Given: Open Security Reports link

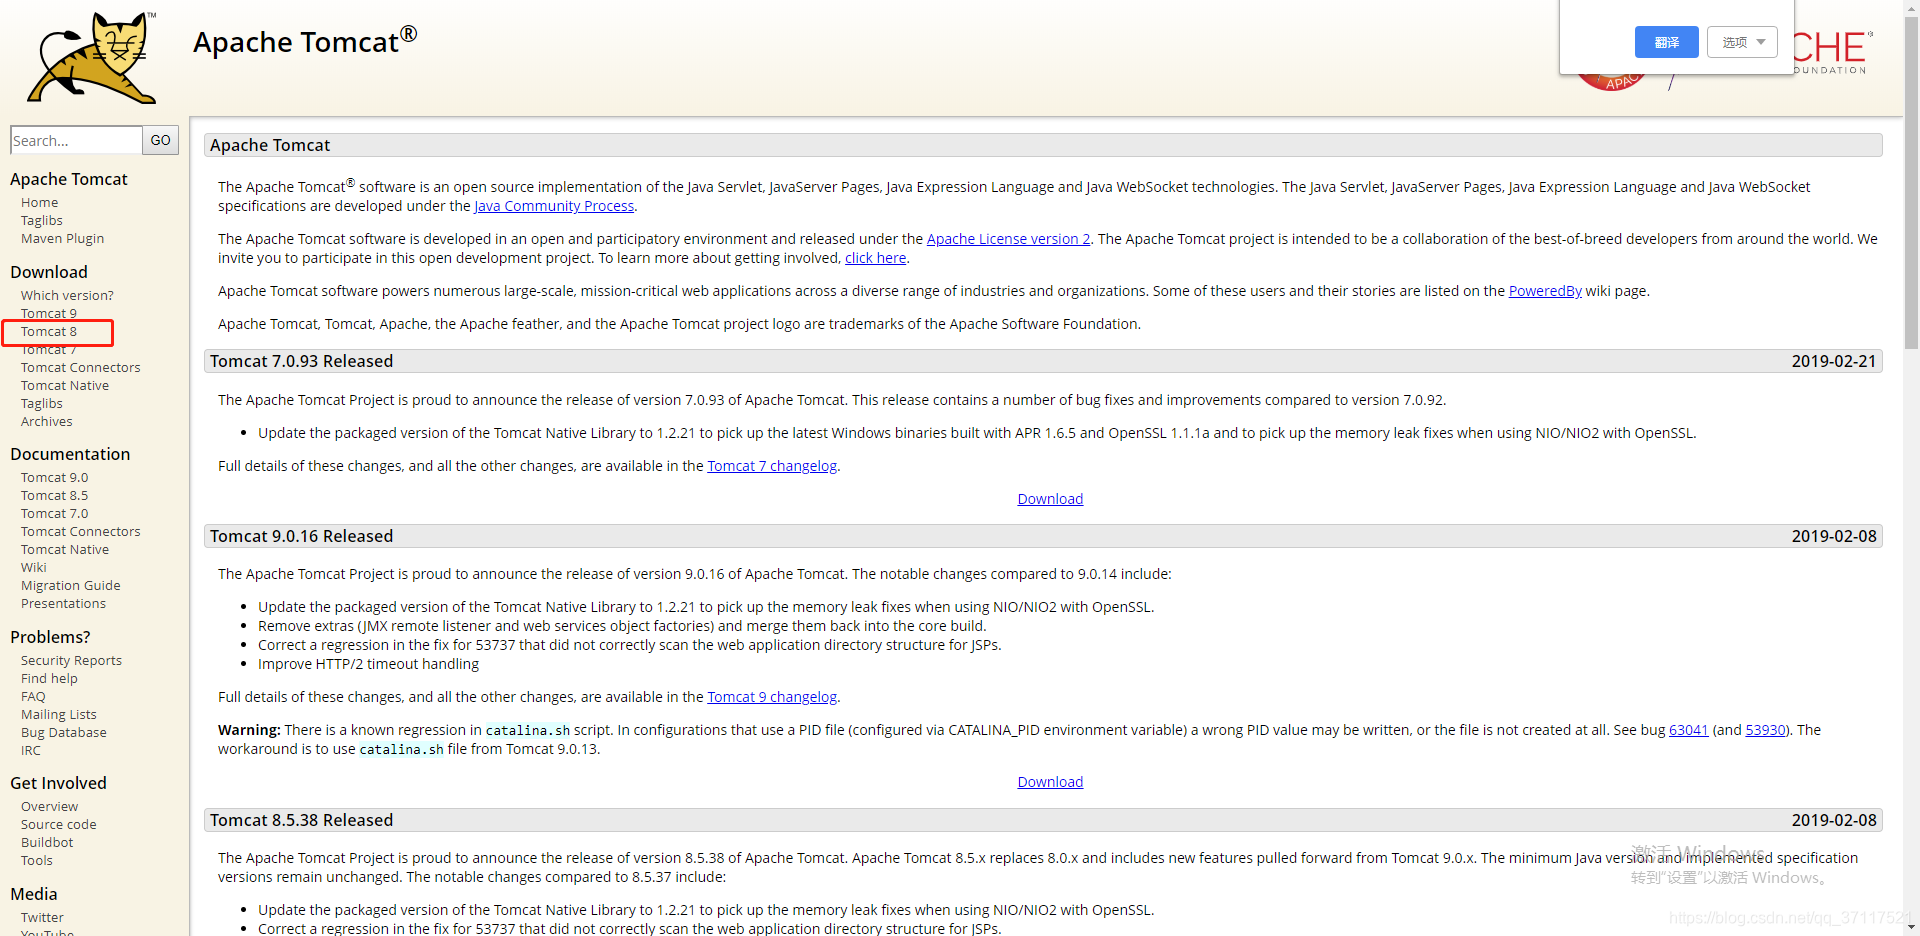Looking at the screenshot, I should [71, 660].
